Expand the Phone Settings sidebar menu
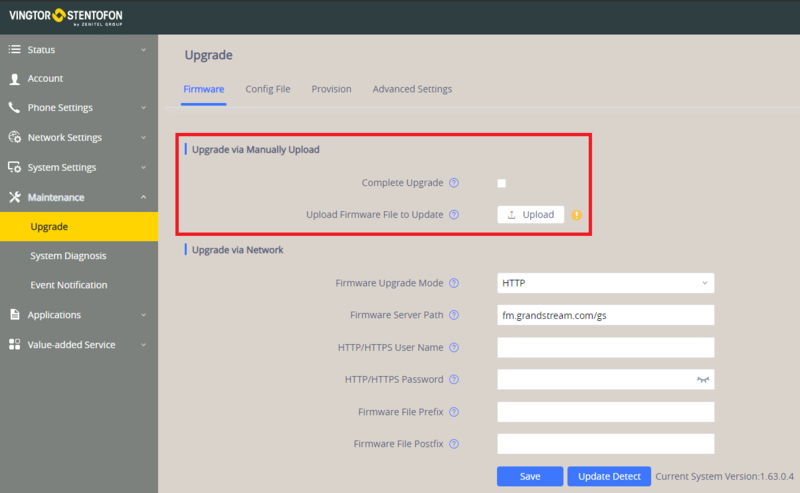The width and height of the screenshot is (800, 493). click(x=79, y=108)
